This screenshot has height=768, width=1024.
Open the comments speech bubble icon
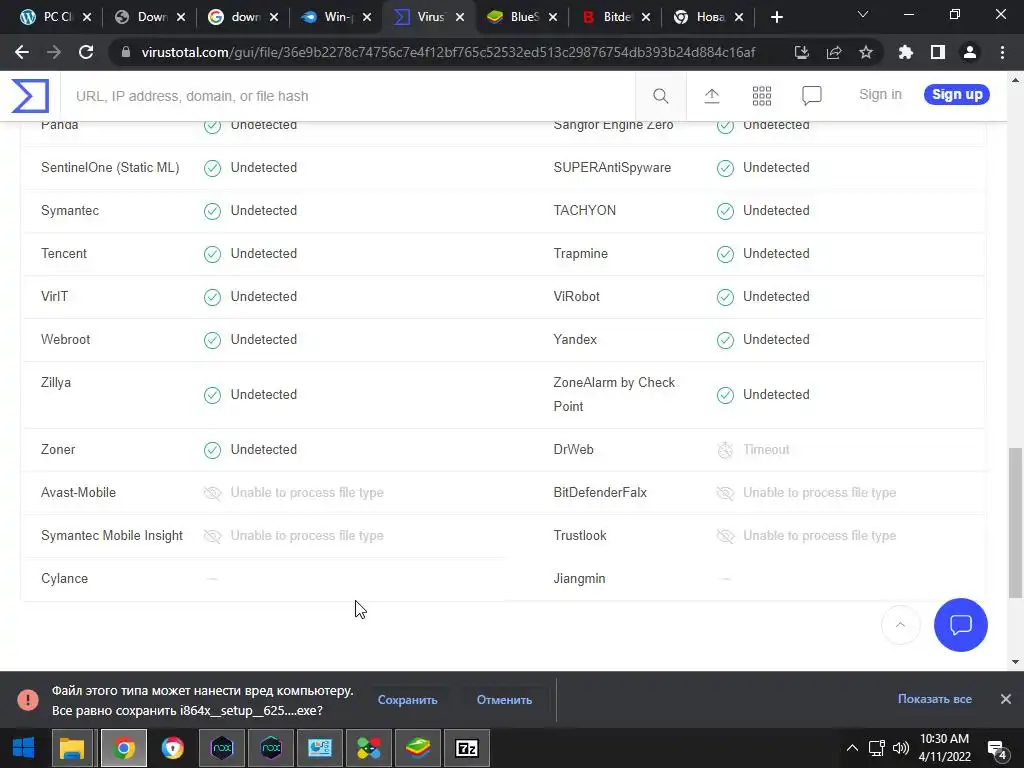coord(812,96)
